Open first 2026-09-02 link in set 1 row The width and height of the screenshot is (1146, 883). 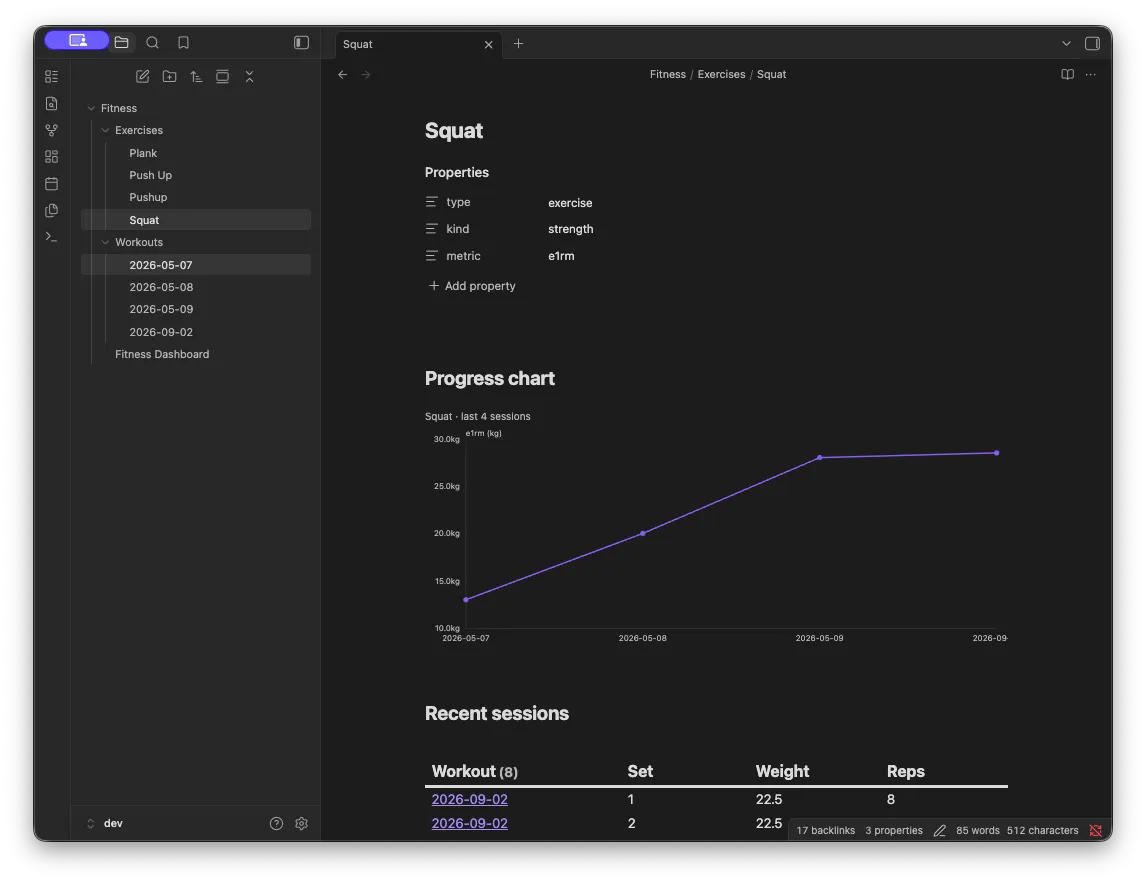click(469, 799)
